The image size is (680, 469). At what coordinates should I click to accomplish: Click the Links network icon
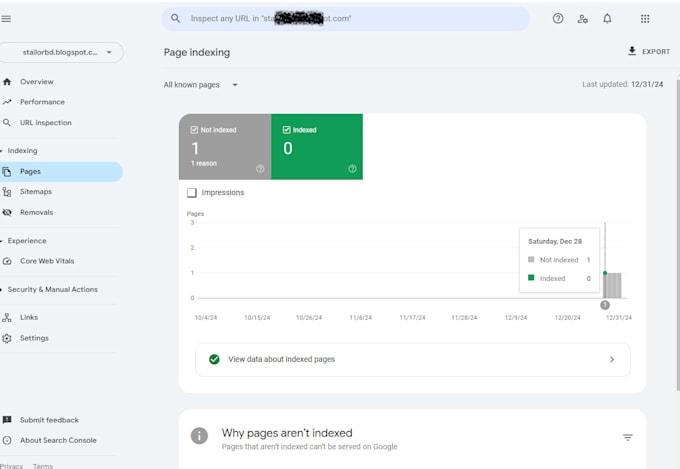(7, 318)
